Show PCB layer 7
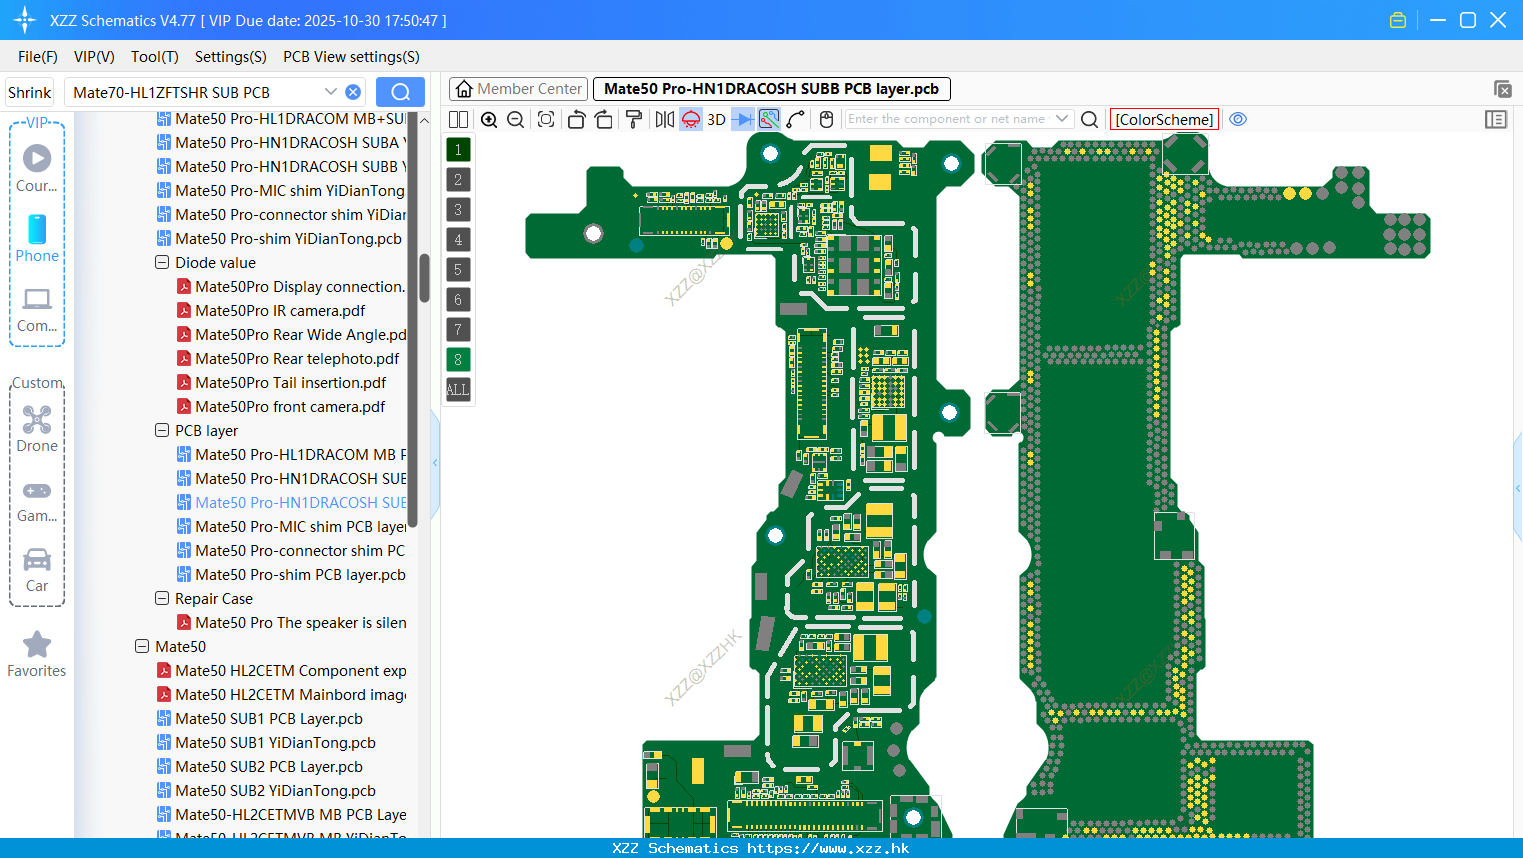 click(458, 330)
